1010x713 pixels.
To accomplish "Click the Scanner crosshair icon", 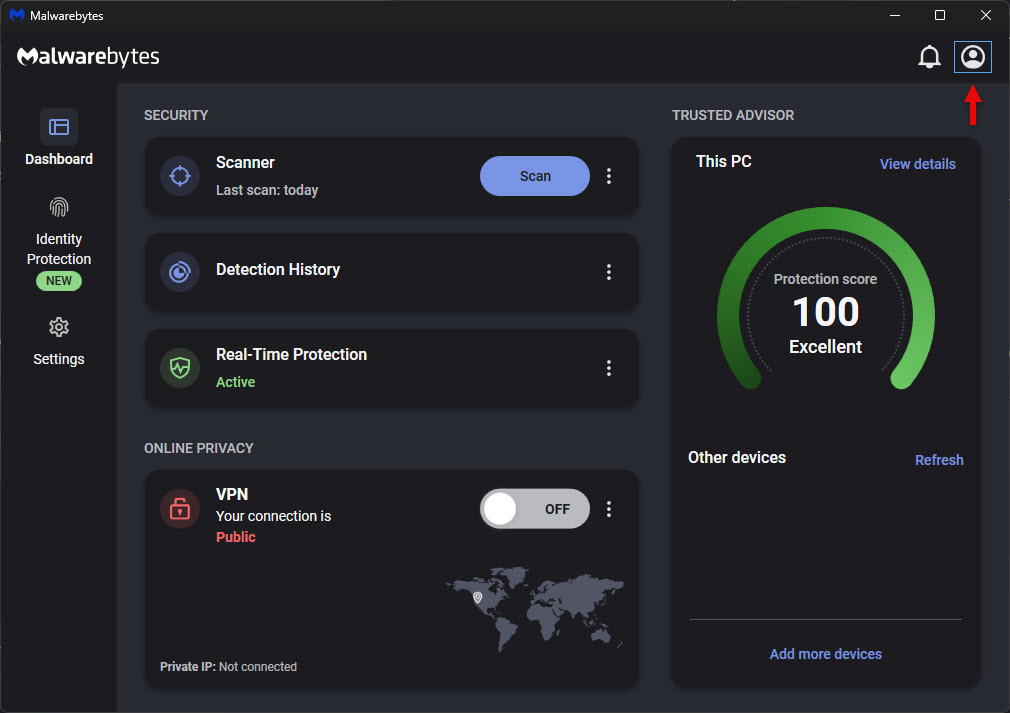I will [x=180, y=176].
